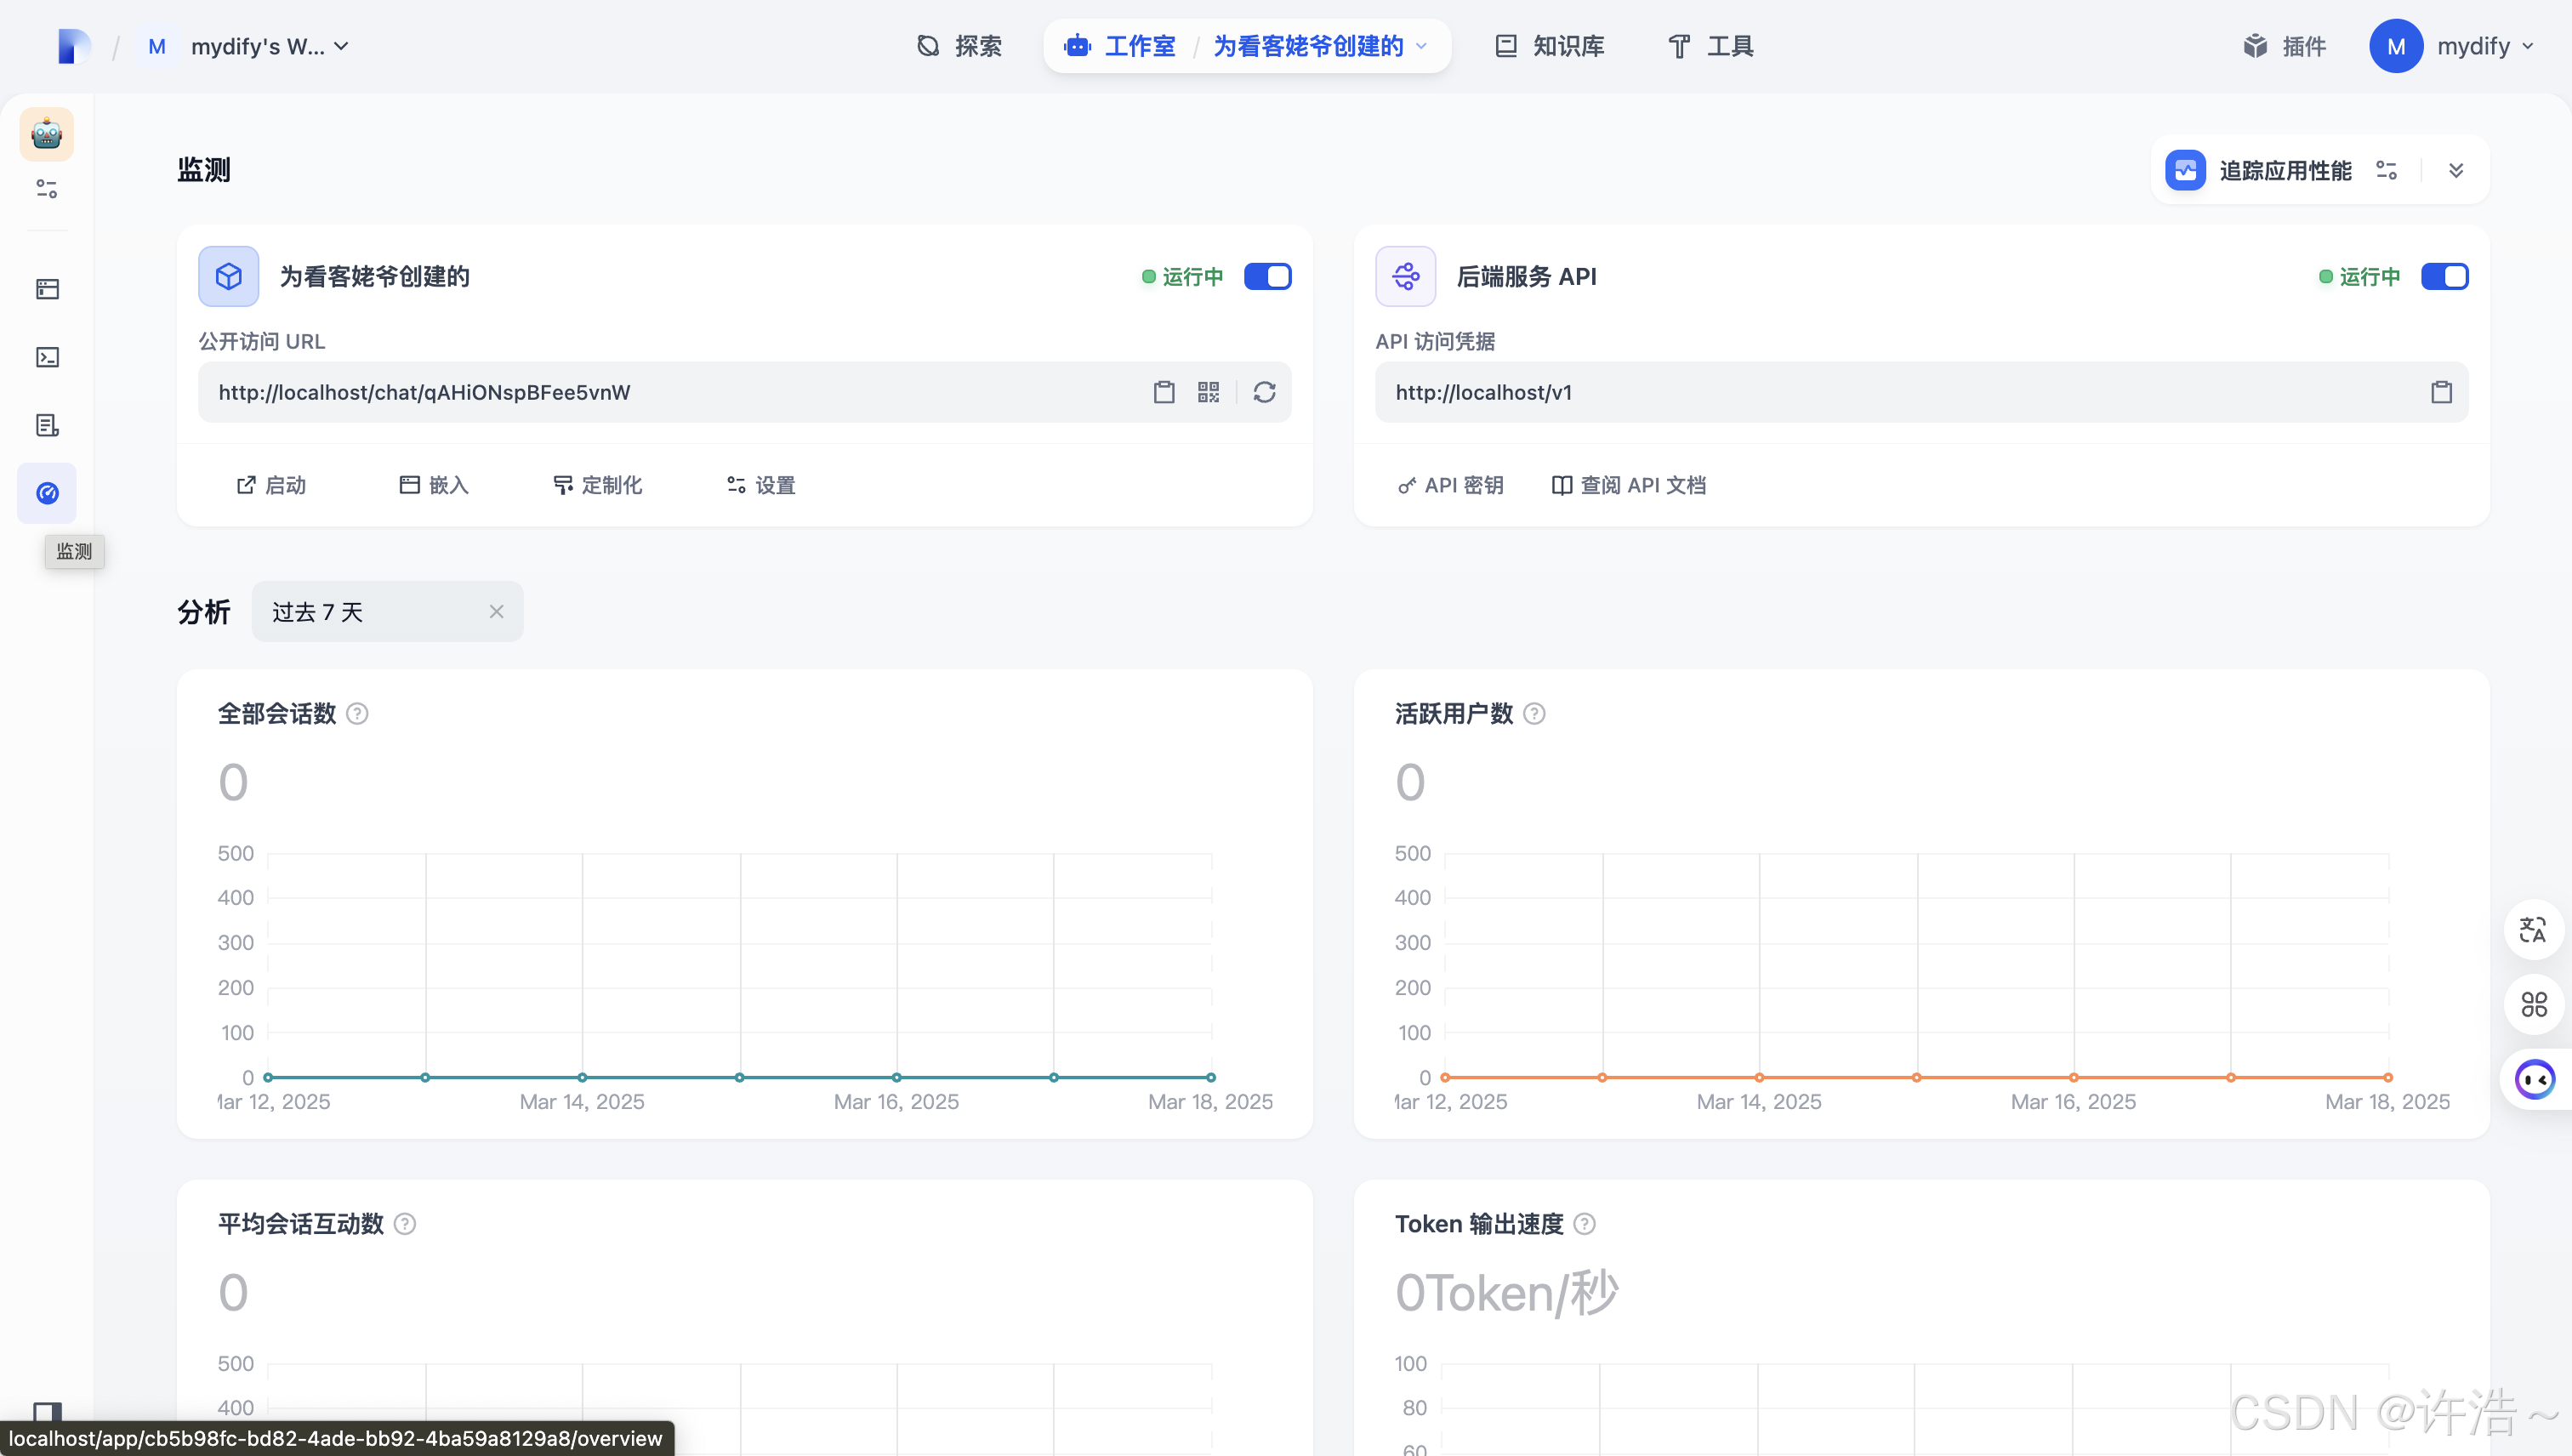Open the monitoring sidebar icon
This screenshot has height=1456, width=2572.
click(x=47, y=493)
